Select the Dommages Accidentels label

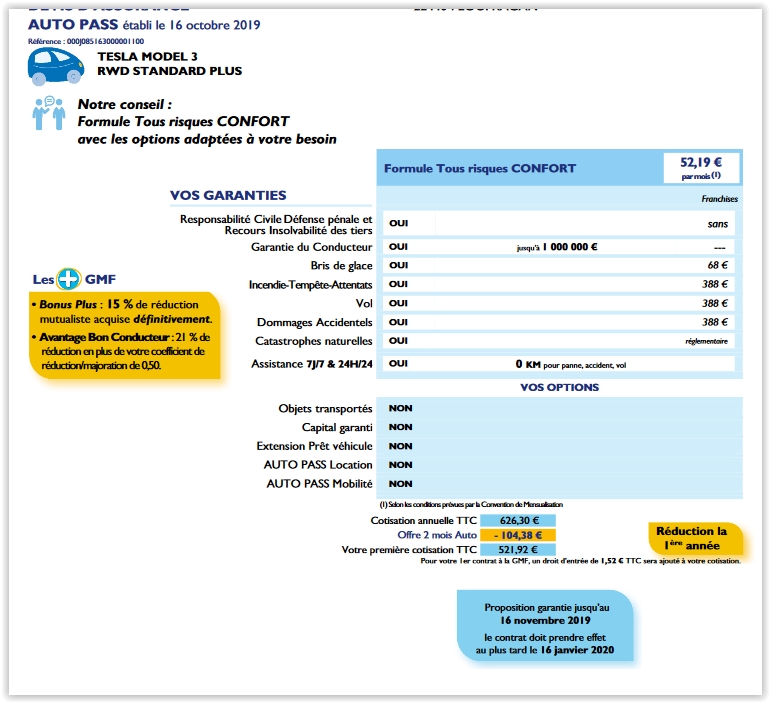point(314,323)
